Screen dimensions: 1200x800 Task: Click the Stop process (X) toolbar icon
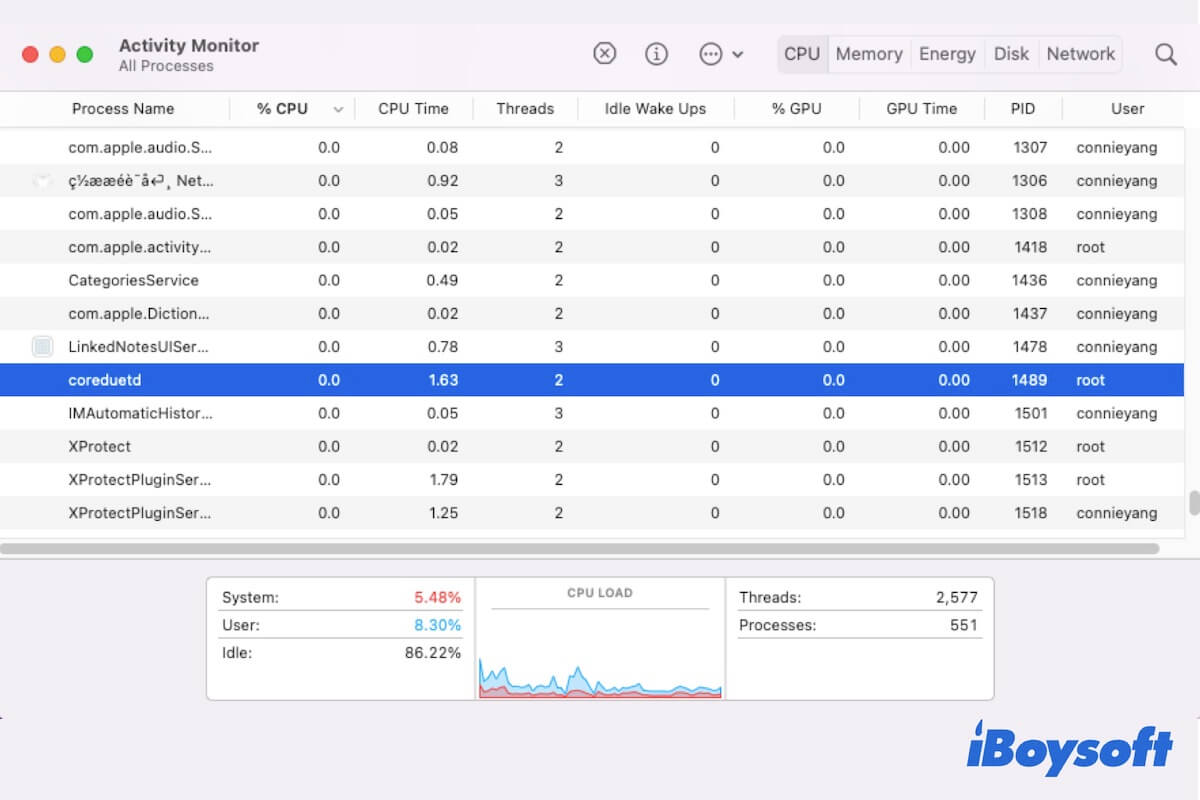(x=605, y=54)
